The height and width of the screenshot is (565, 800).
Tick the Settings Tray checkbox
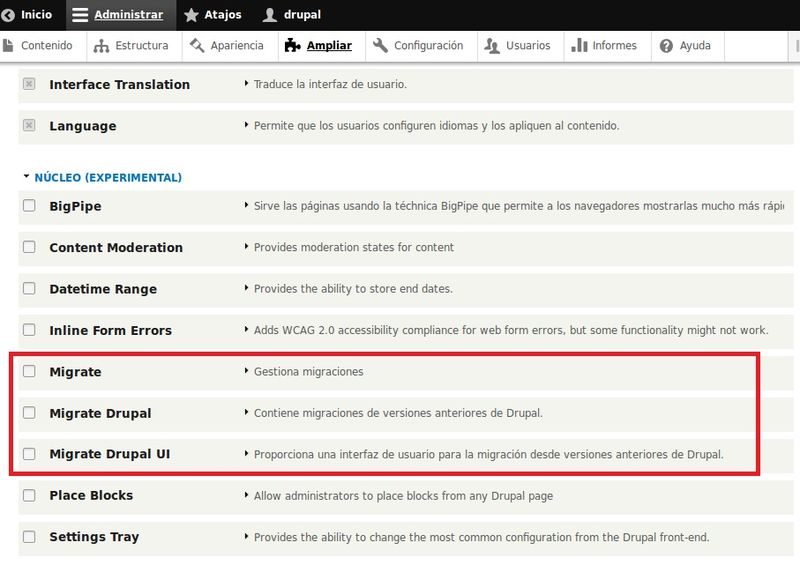point(29,536)
